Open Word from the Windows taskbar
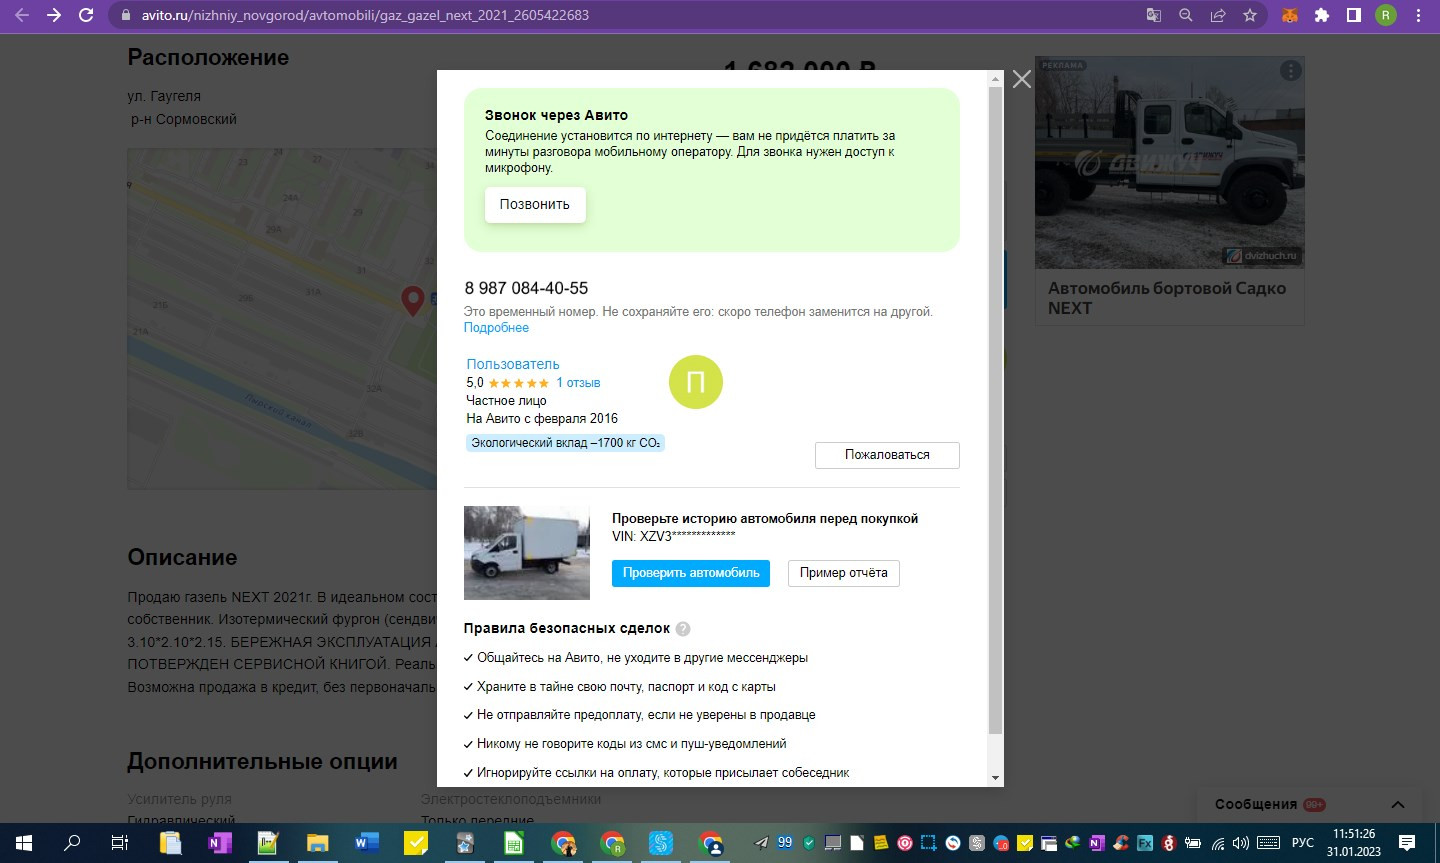The height and width of the screenshot is (863, 1440). [x=366, y=843]
